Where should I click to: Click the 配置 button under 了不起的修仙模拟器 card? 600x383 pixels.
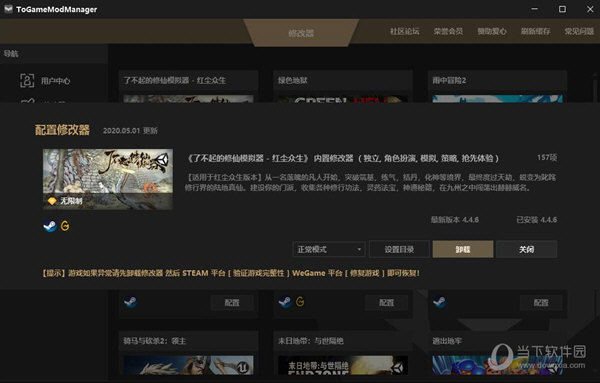(x=232, y=303)
